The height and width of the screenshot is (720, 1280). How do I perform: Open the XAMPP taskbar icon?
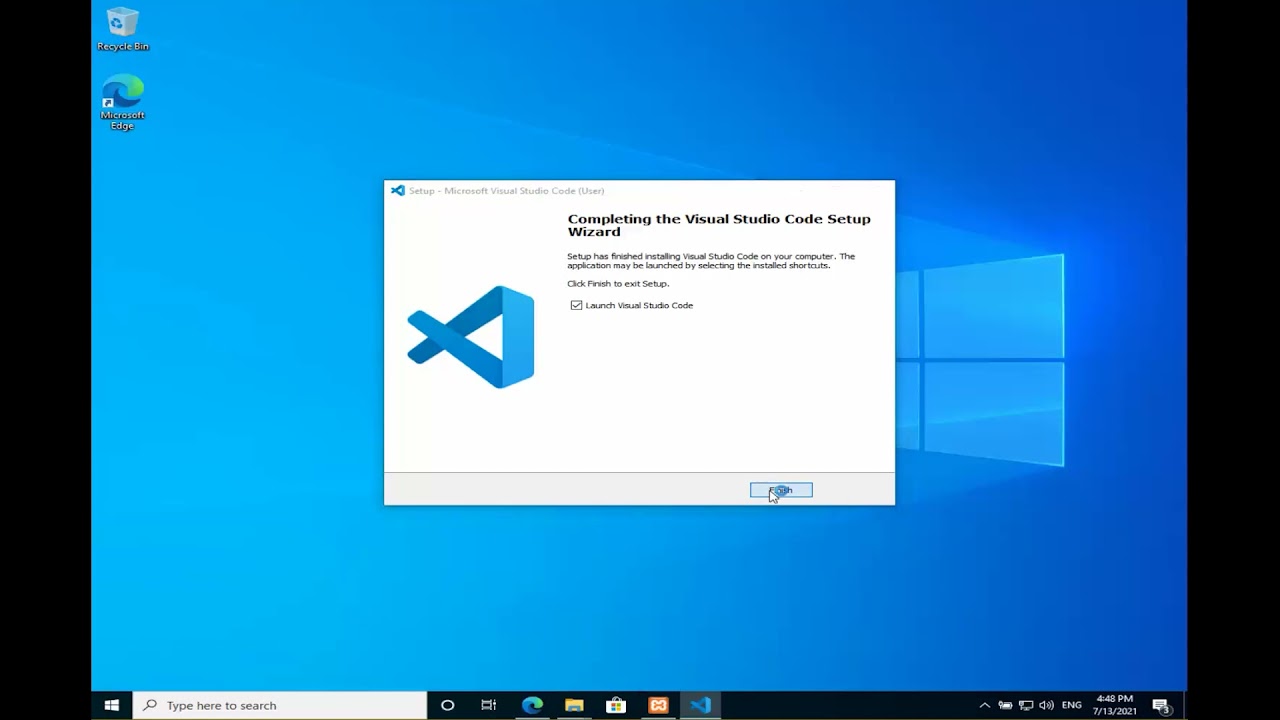pos(658,705)
